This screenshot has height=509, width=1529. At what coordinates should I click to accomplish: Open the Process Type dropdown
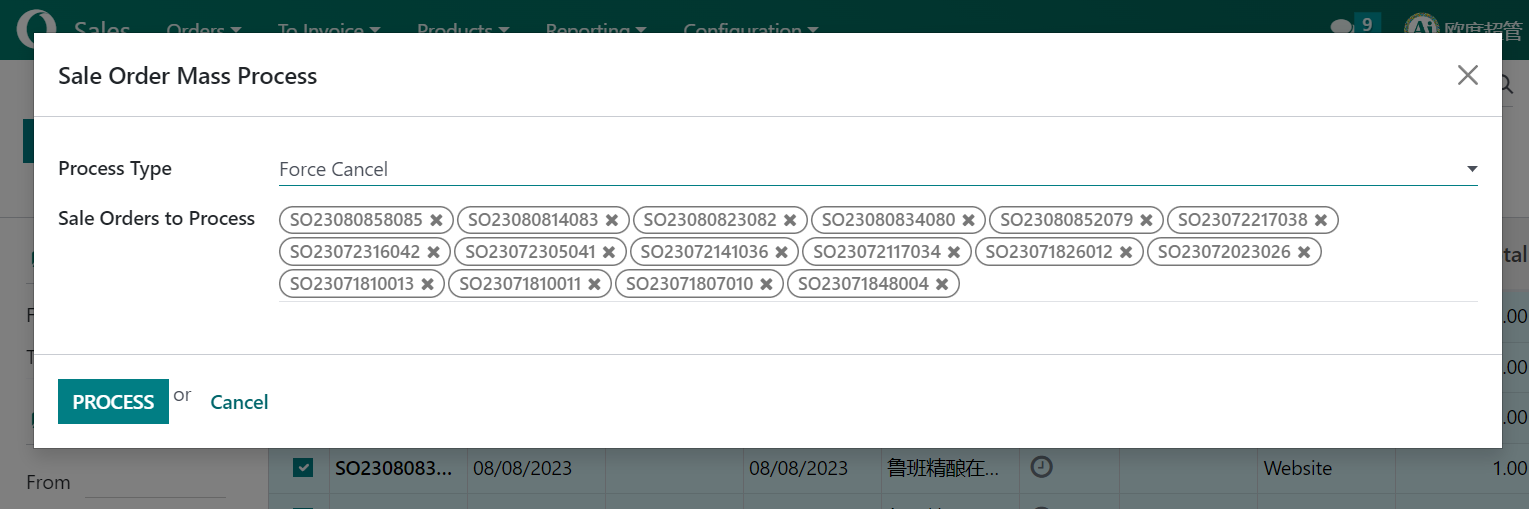pyautogui.click(x=878, y=169)
